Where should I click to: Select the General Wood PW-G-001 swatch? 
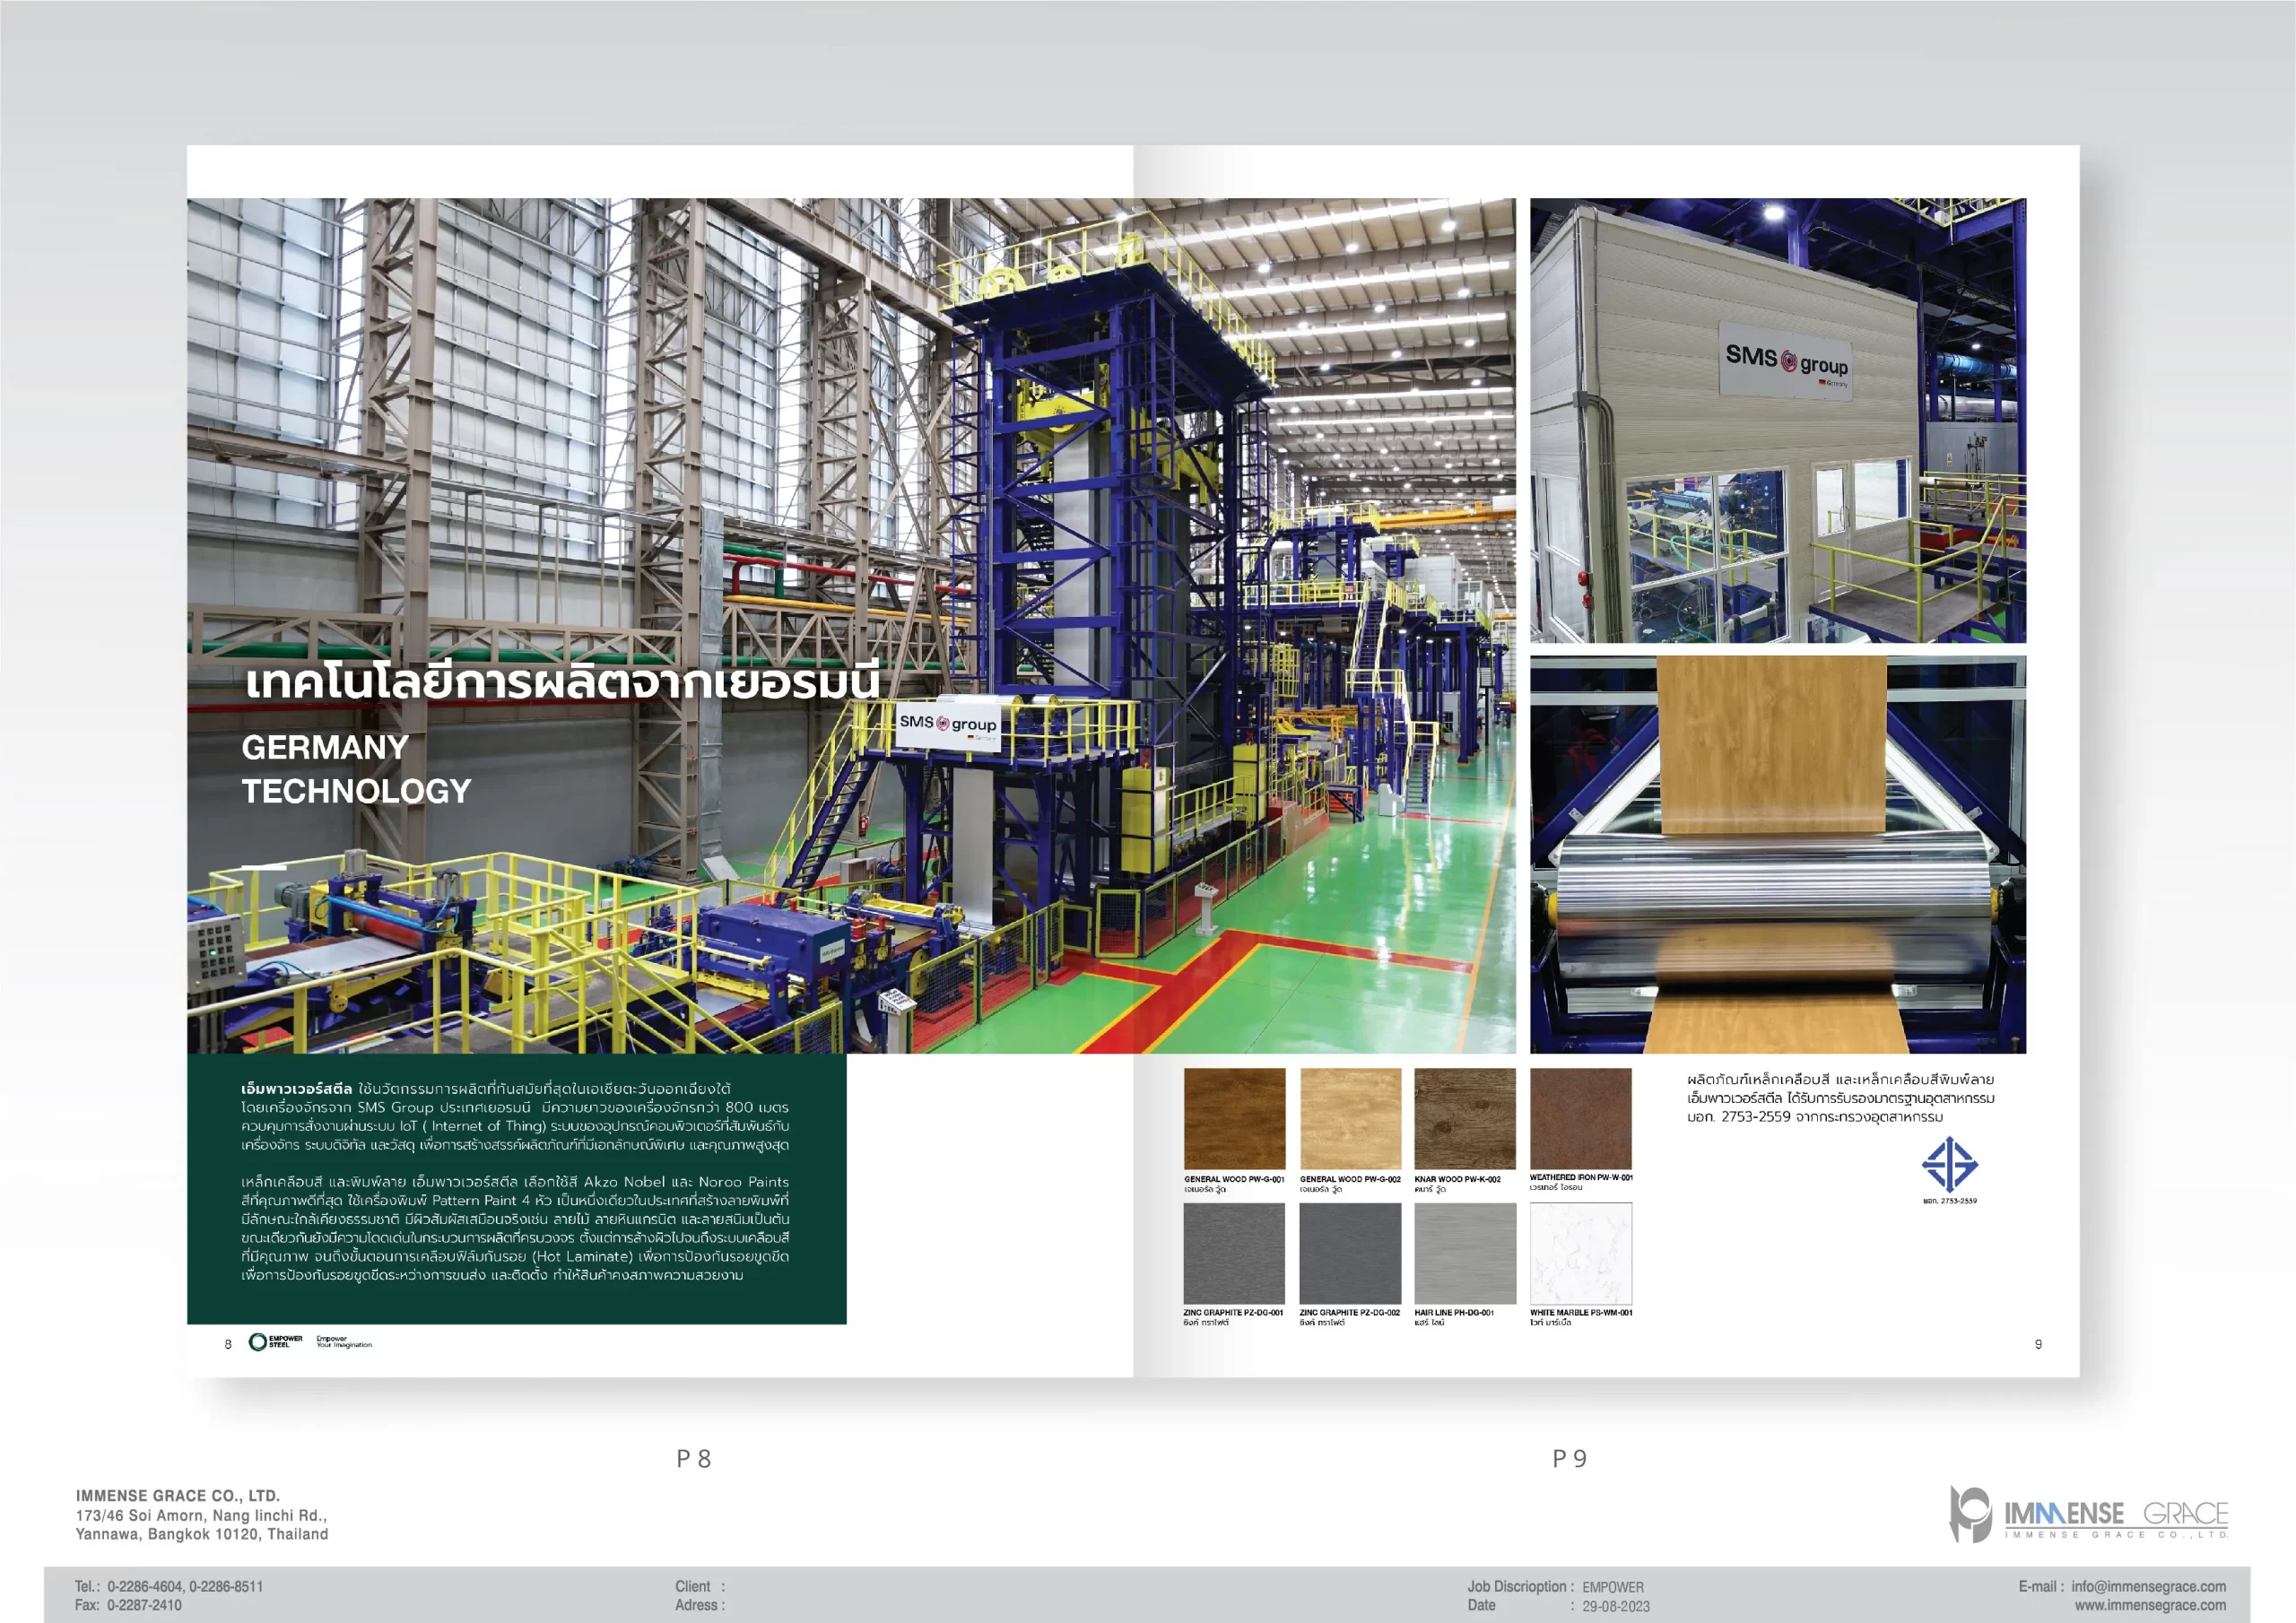pyautogui.click(x=1234, y=1118)
